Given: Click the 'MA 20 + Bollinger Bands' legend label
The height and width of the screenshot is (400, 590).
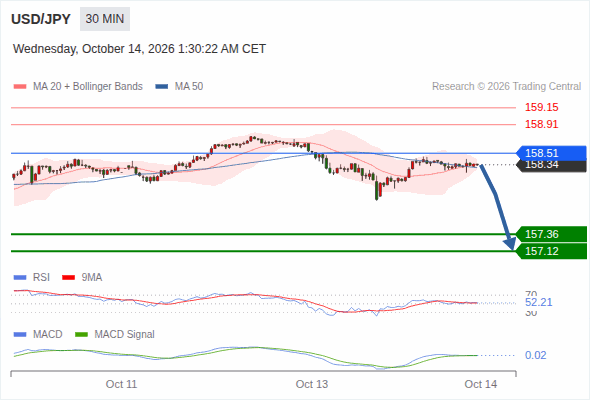Looking at the screenshot, I should (x=88, y=87).
